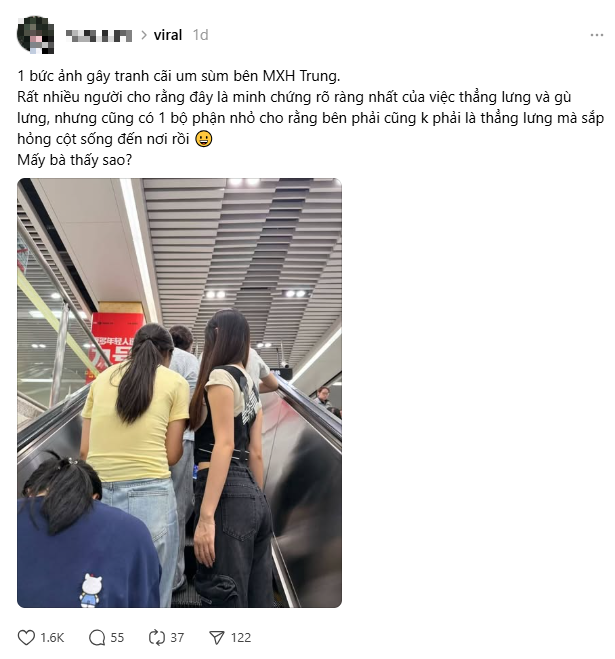This screenshot has height=659, width=615.
Task: Open the three-dot more options menu
Action: (597, 35)
